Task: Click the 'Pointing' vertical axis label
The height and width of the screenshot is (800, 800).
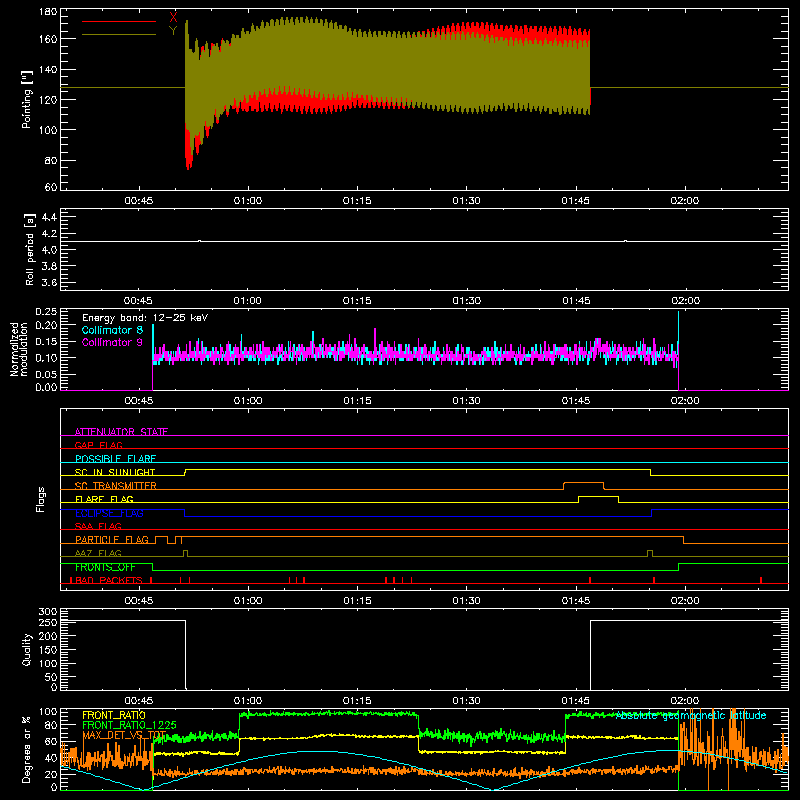Action: 27,99
